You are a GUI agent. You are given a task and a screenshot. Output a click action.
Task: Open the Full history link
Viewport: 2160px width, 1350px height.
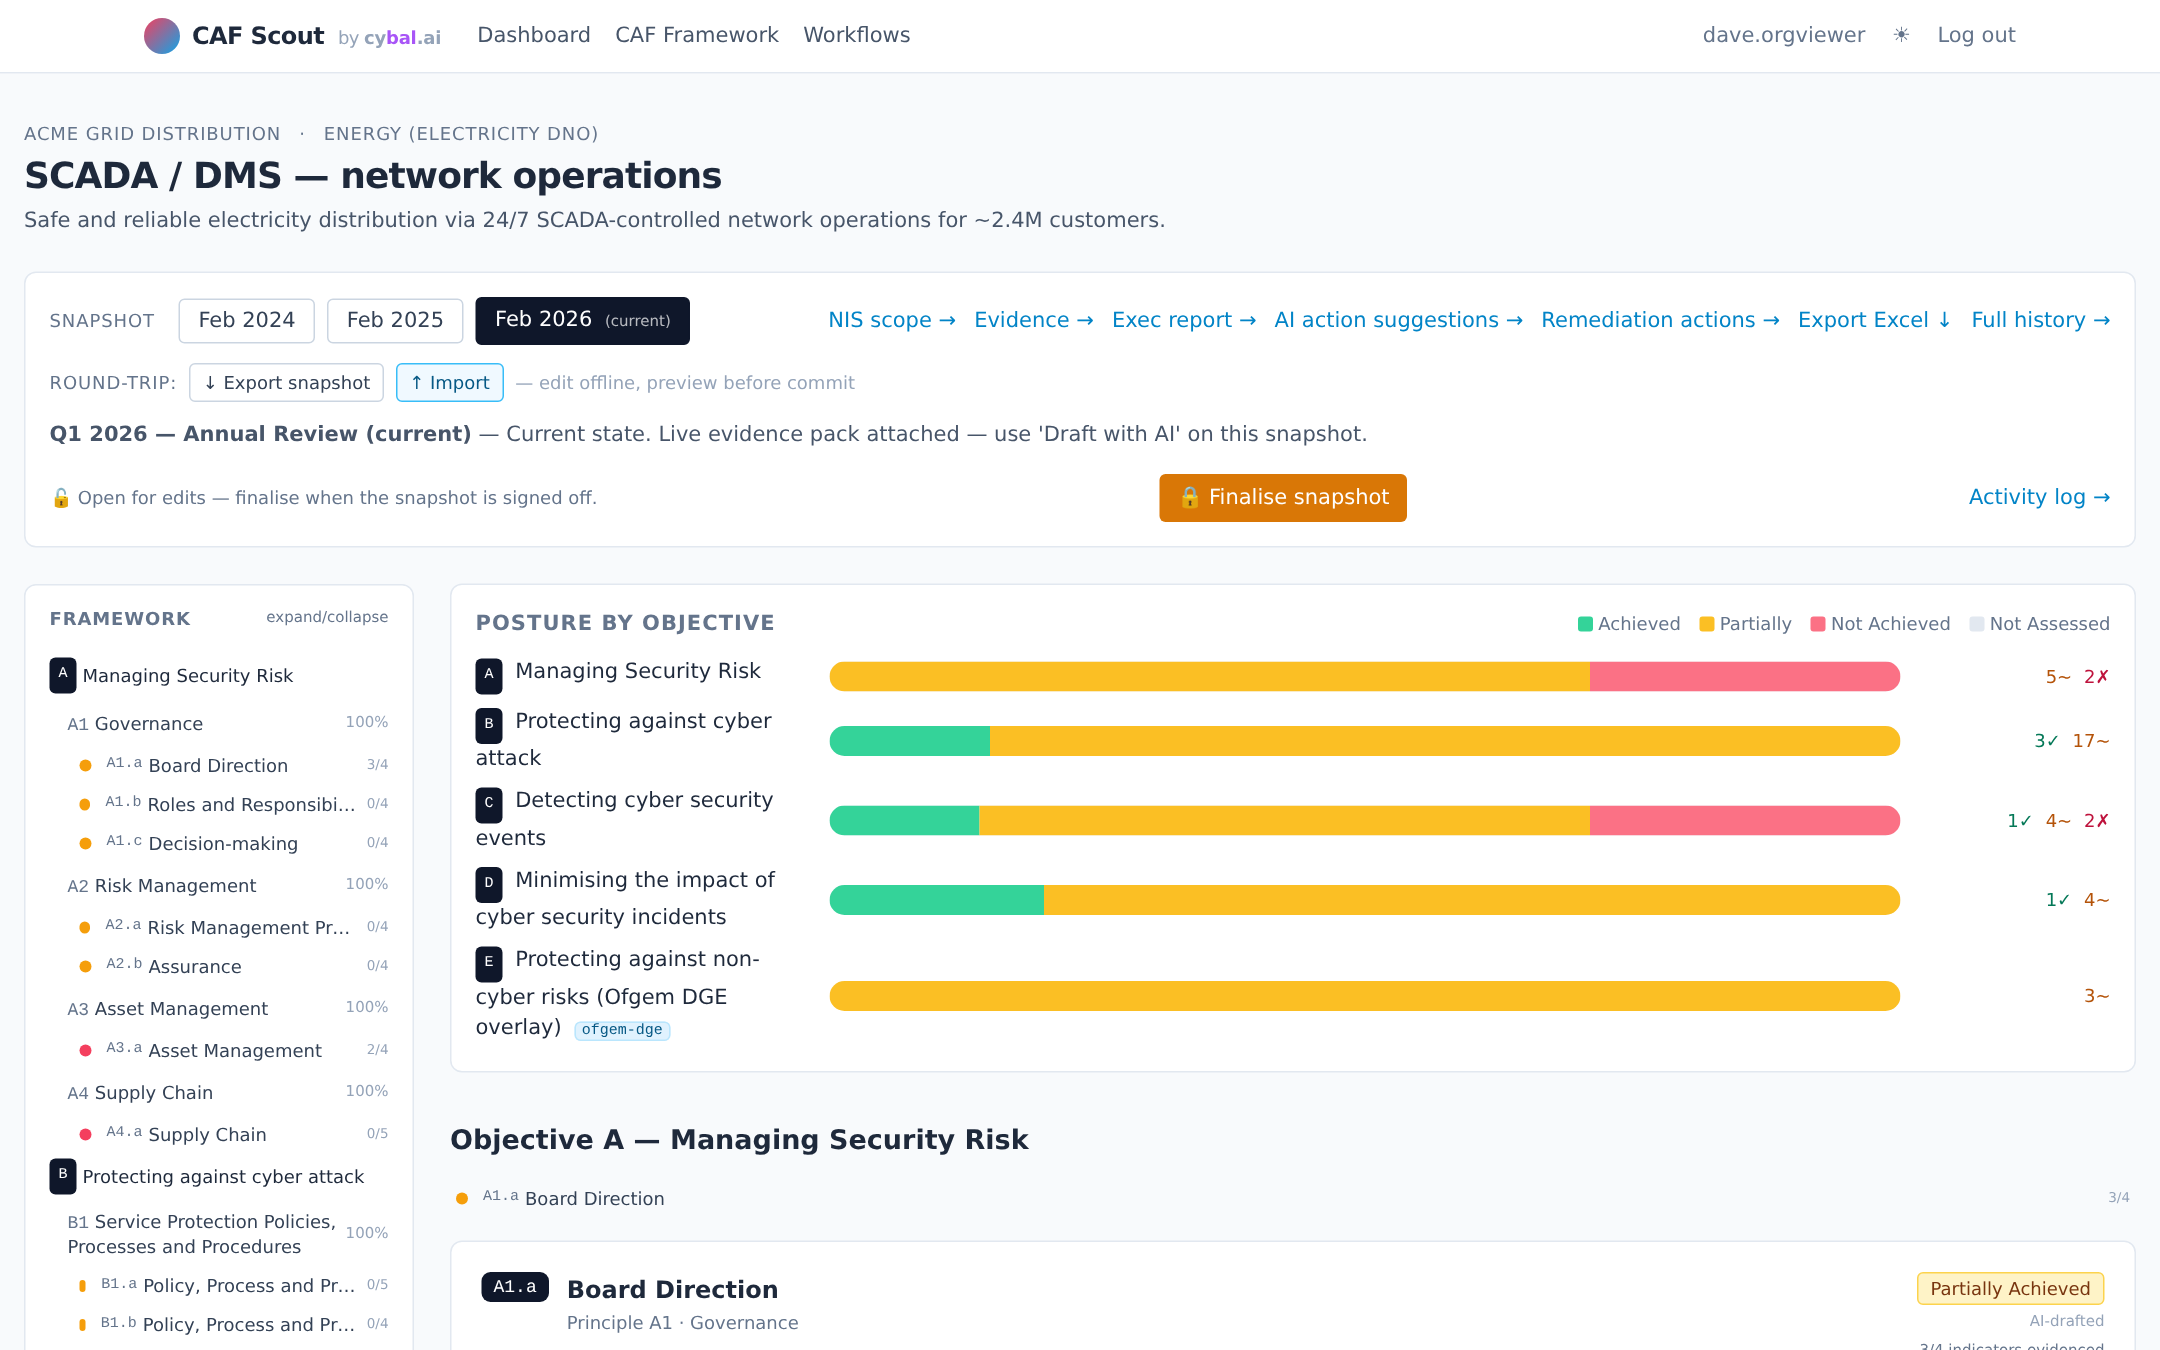click(2040, 320)
